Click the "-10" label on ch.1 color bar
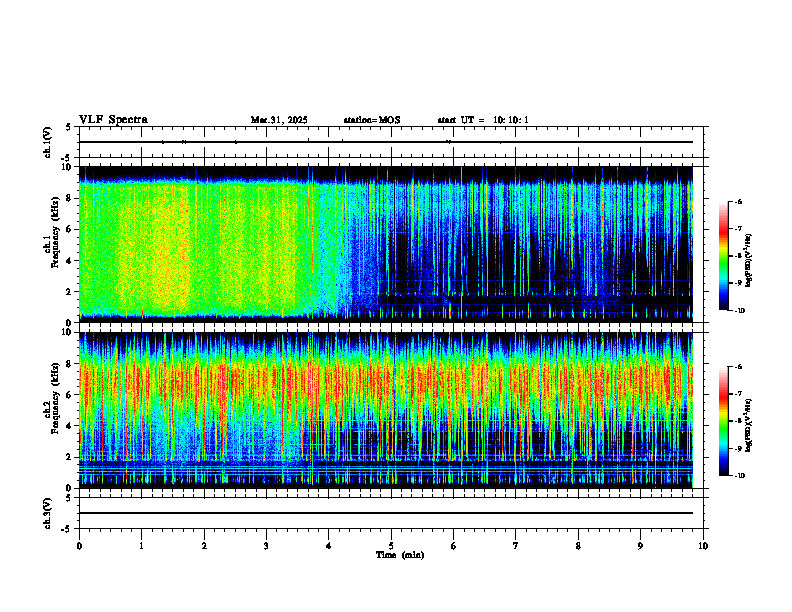The width and height of the screenshot is (792, 612). (x=739, y=311)
